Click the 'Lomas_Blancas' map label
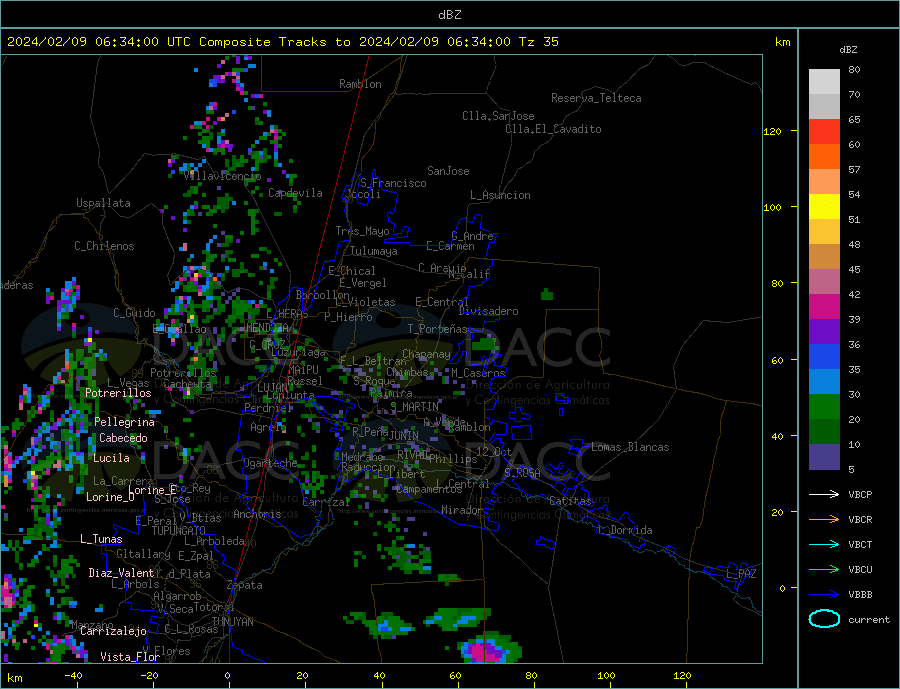 [x=630, y=447]
